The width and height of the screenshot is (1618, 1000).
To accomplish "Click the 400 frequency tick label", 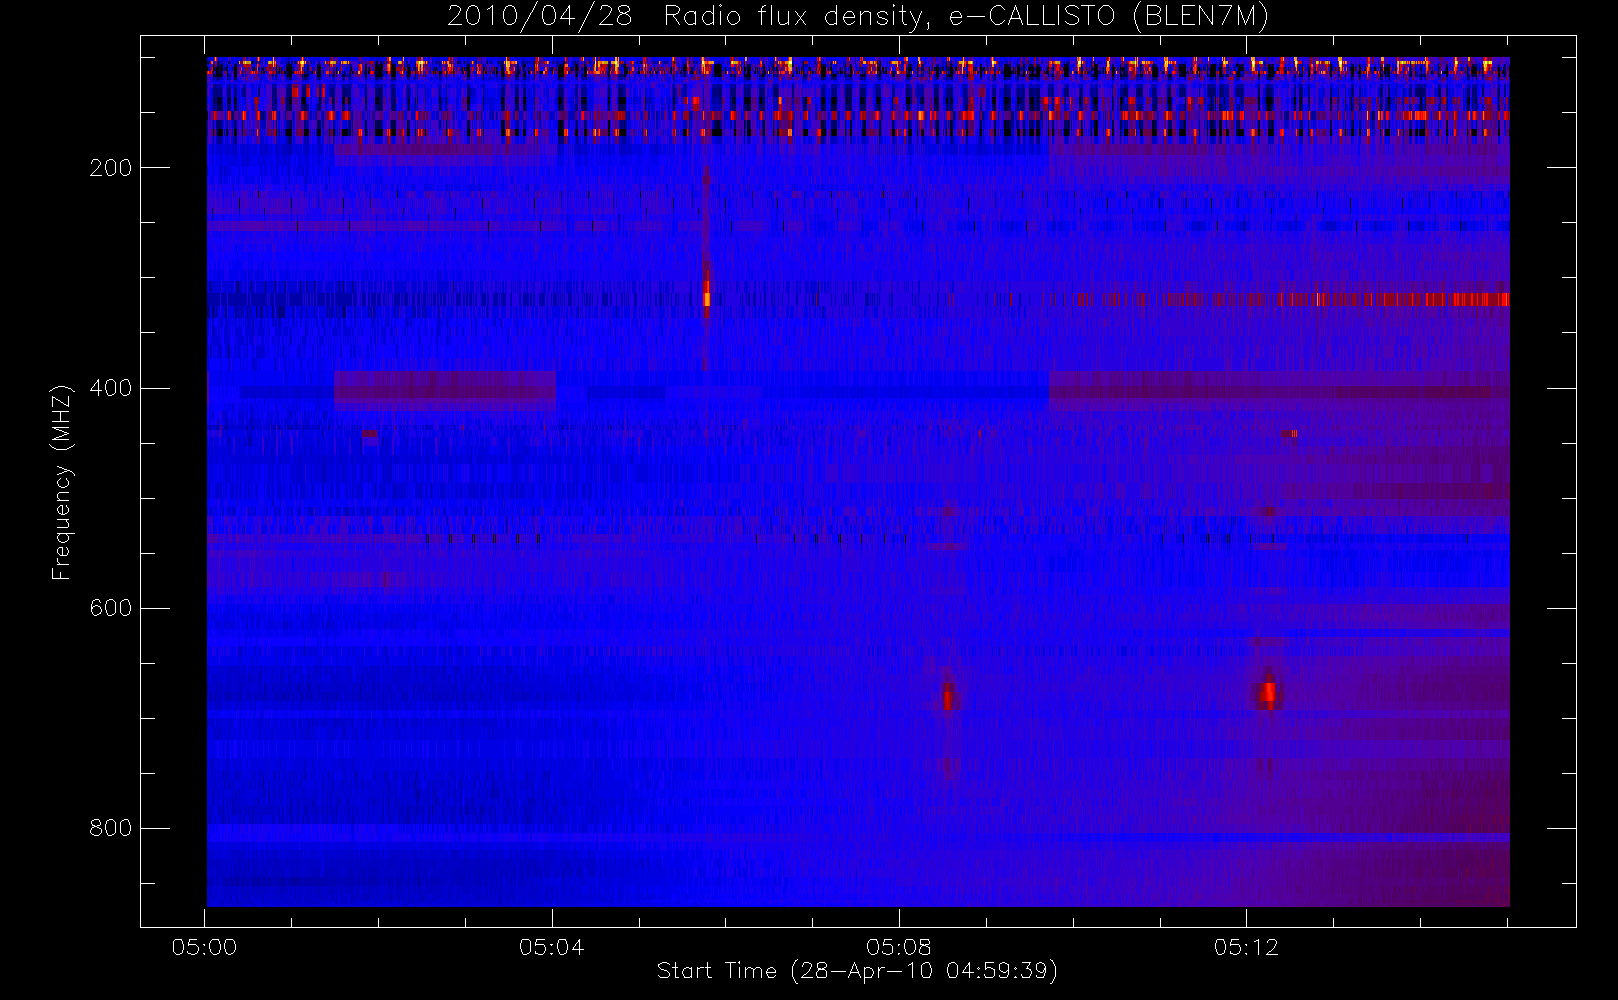I will [x=111, y=388].
